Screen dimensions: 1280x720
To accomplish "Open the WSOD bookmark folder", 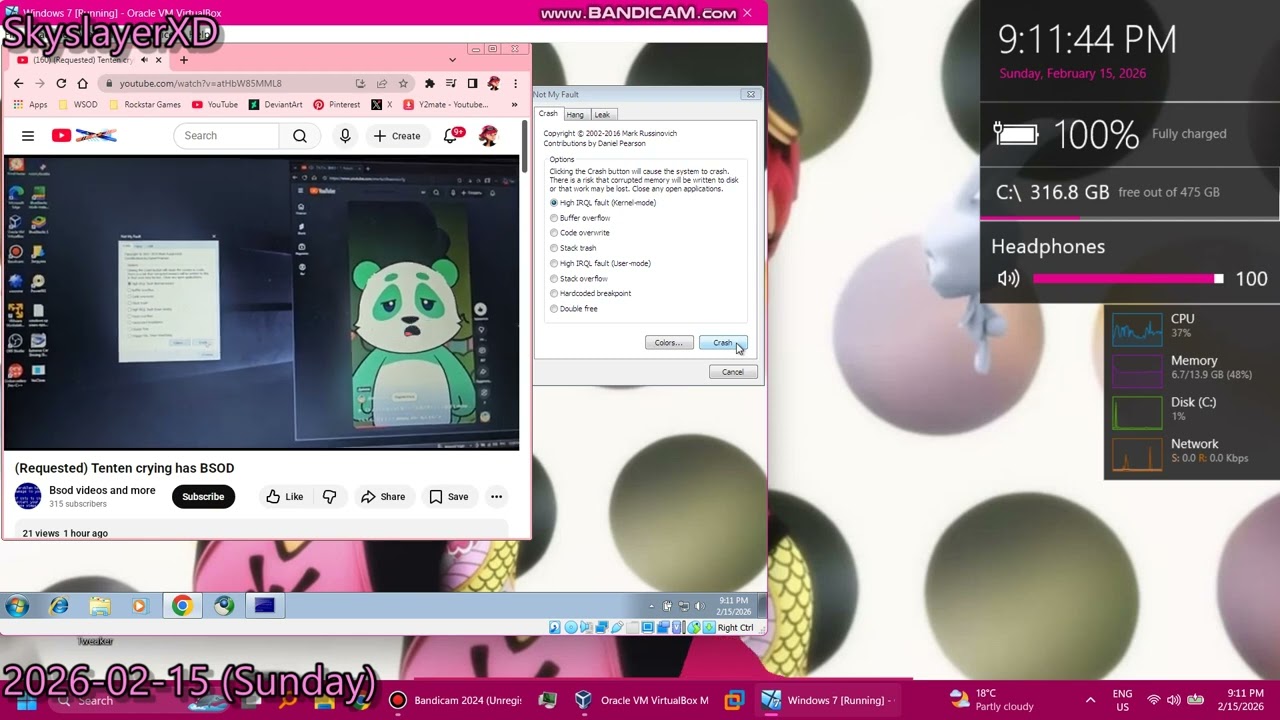I will [x=78, y=105].
